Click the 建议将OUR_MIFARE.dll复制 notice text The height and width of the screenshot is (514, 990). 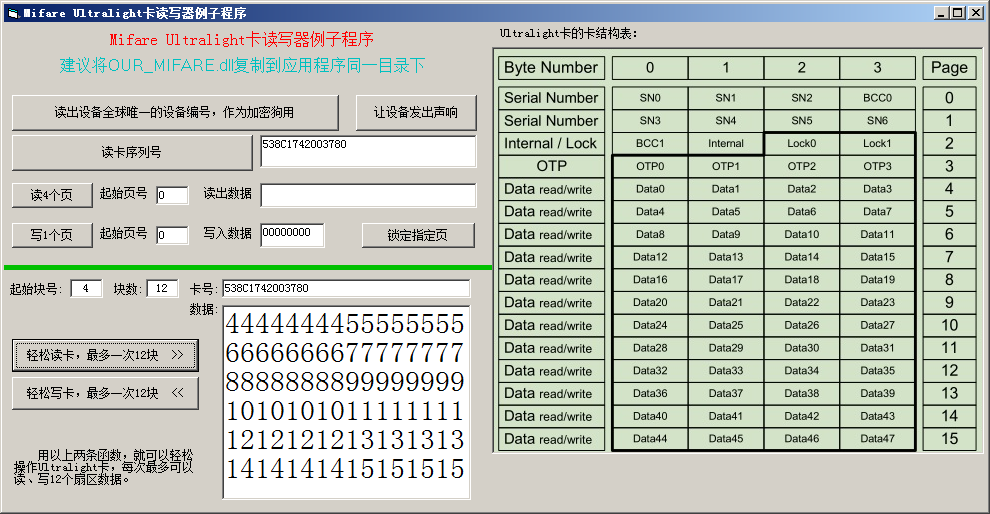click(x=242, y=66)
